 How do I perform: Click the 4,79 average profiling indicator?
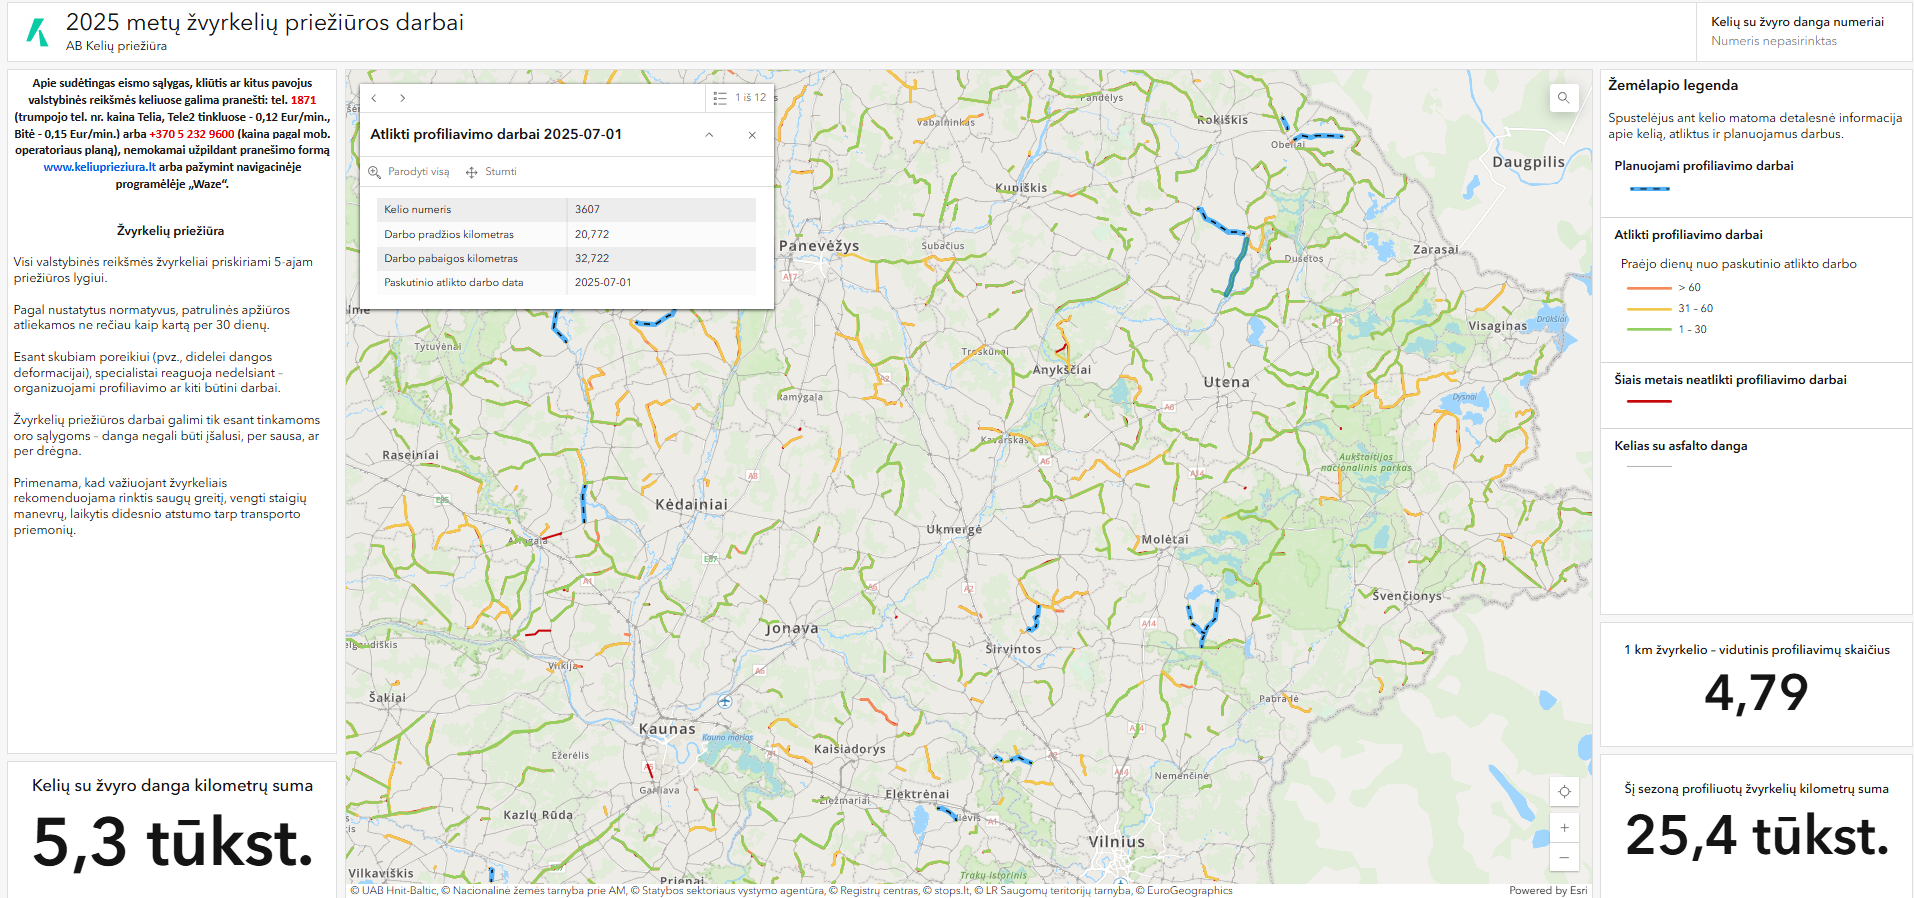(1756, 692)
